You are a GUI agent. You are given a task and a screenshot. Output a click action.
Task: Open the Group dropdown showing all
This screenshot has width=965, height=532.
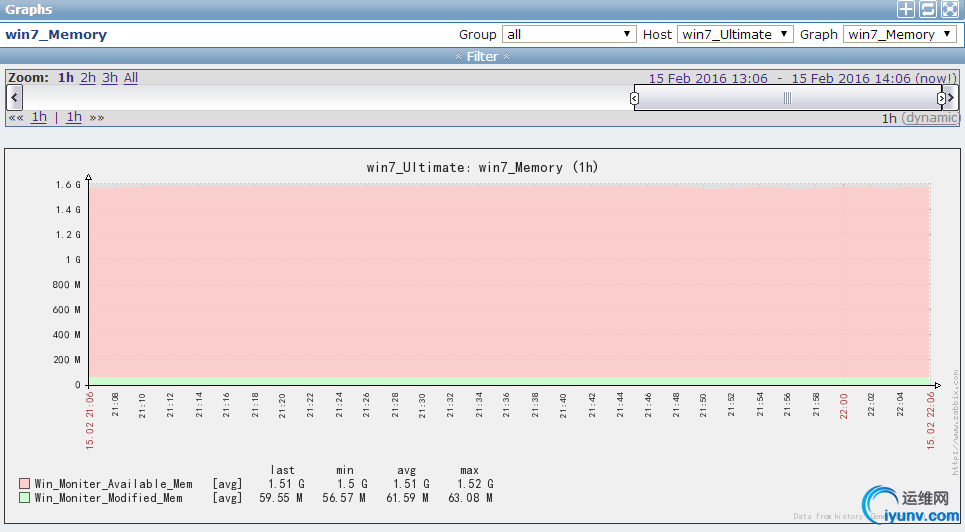pos(569,34)
